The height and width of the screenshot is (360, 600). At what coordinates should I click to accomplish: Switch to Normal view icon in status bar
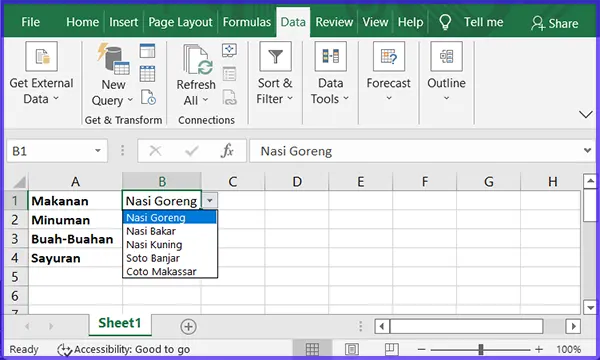(312, 349)
